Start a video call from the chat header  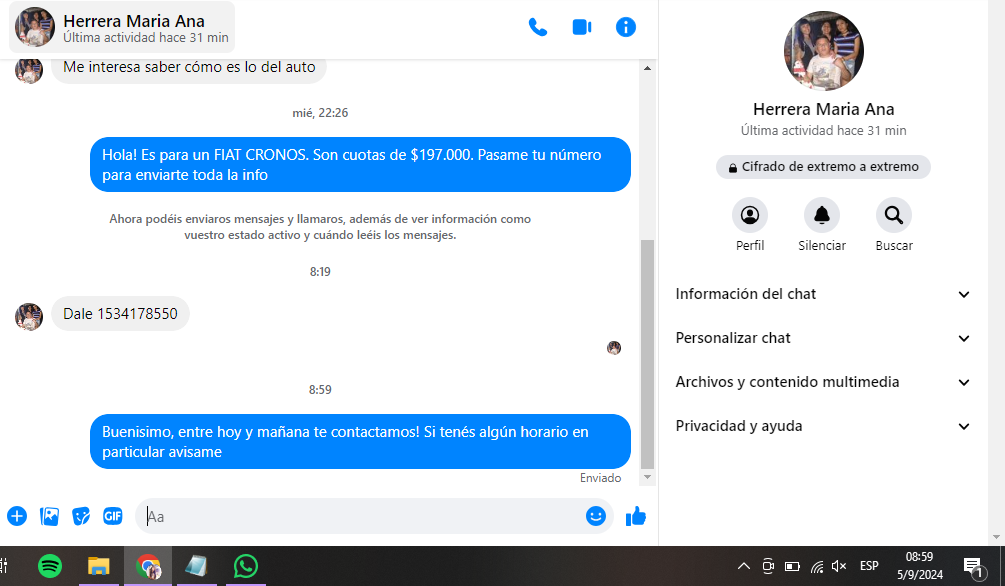[582, 27]
